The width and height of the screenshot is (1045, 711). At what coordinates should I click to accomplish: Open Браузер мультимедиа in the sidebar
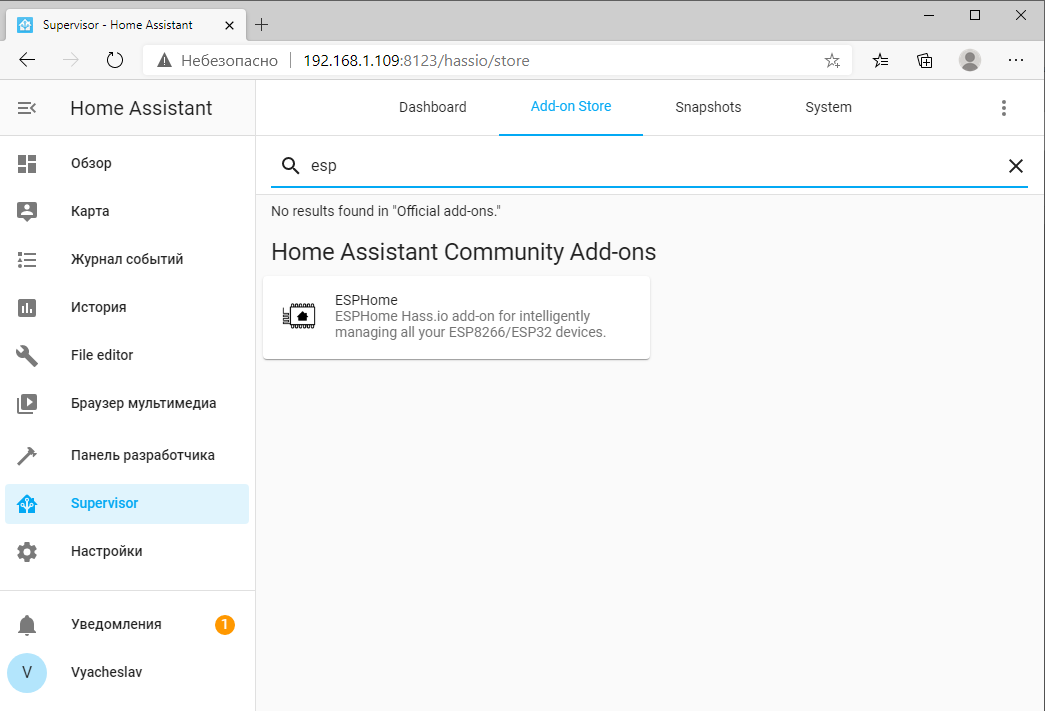tap(127, 403)
